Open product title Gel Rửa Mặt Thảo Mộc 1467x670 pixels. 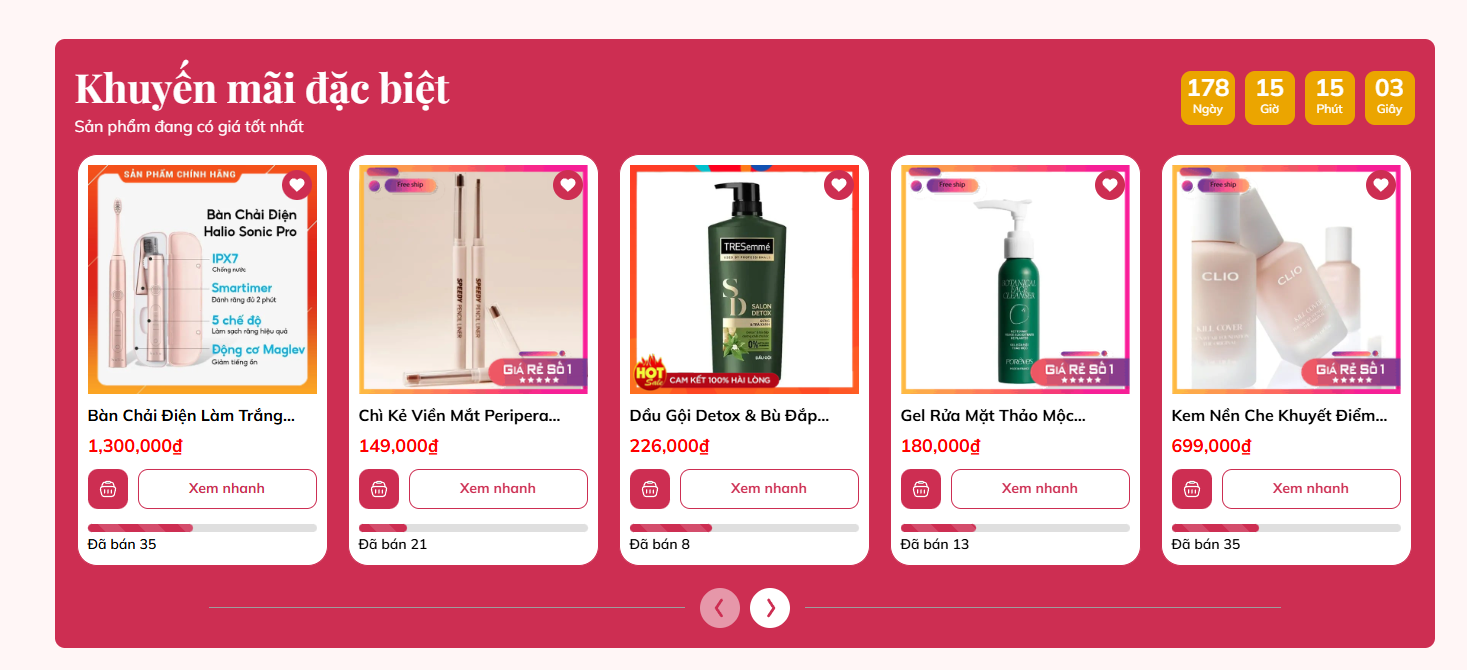coord(993,416)
